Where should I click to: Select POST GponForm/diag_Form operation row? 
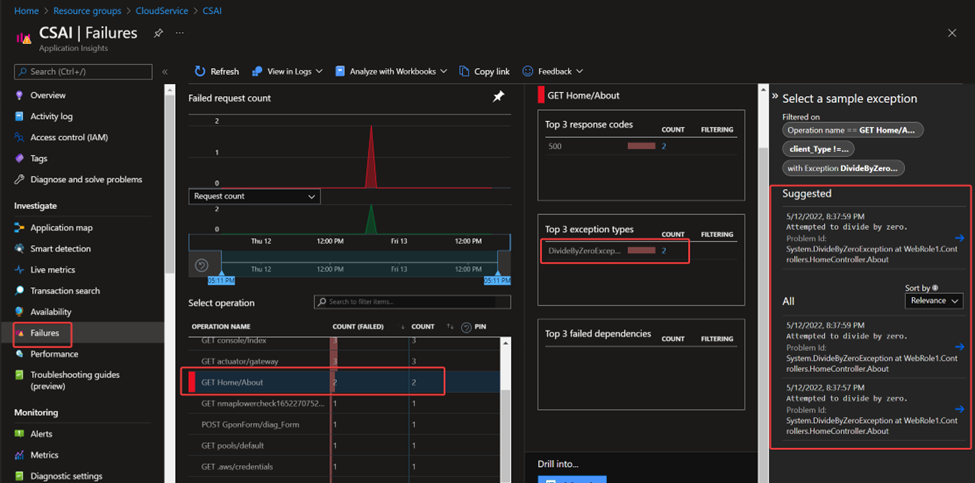pyautogui.click(x=344, y=425)
